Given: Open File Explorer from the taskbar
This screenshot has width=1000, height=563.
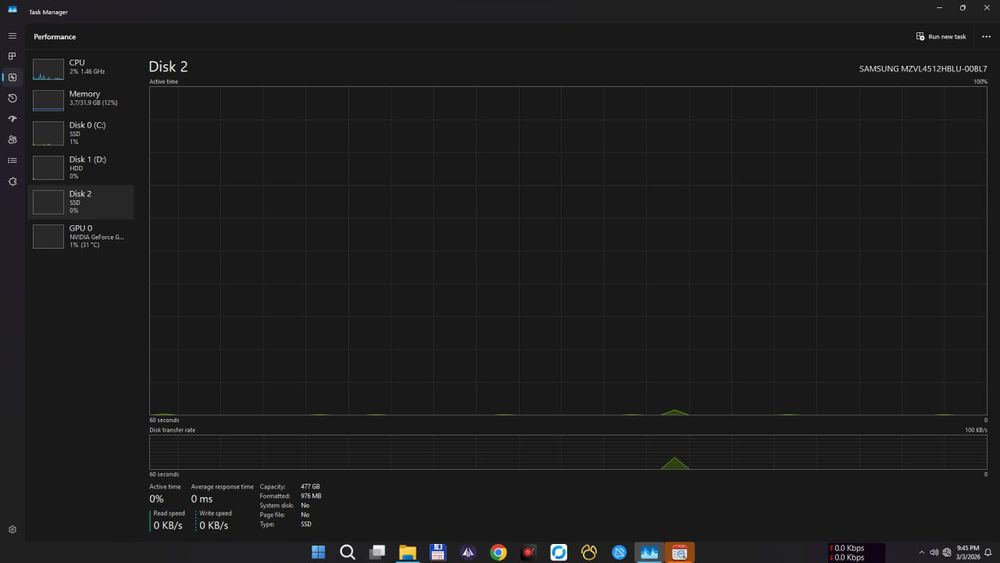Looking at the screenshot, I should (408, 552).
